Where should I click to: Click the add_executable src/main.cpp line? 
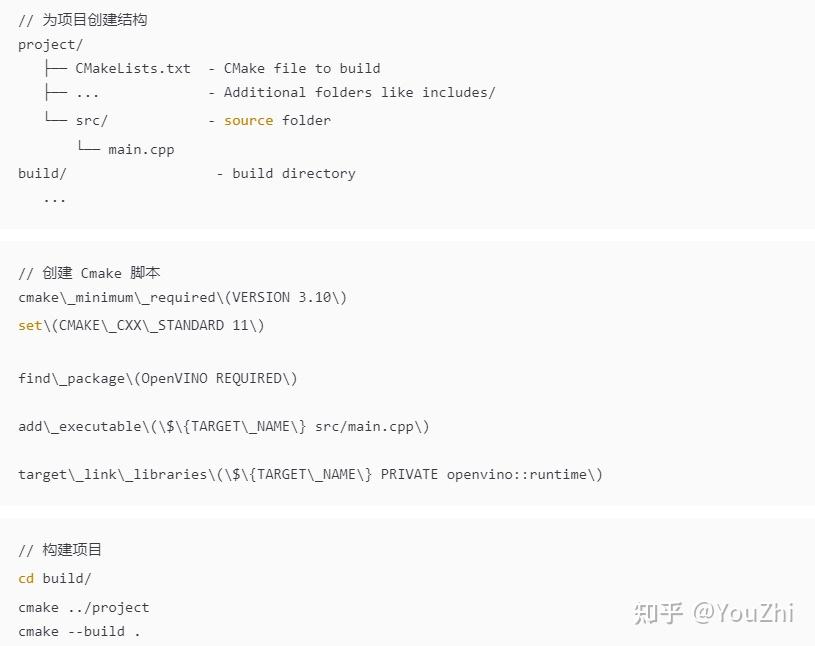223,426
